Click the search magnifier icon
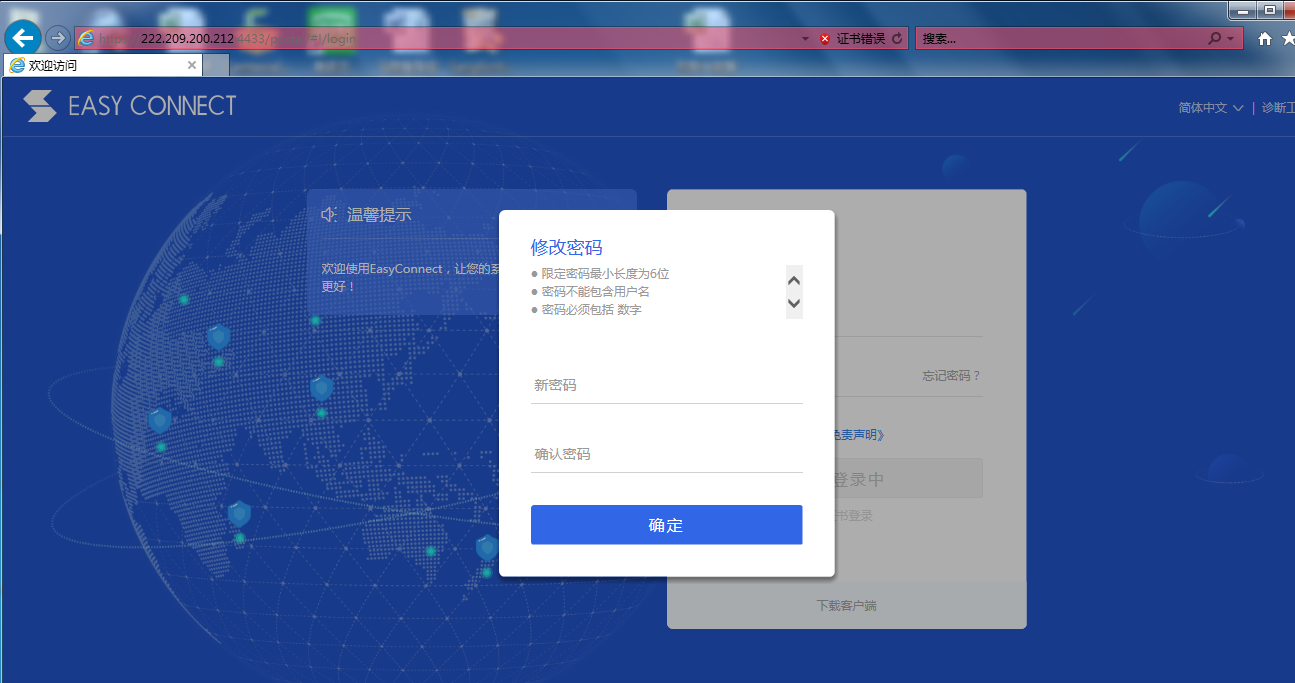 [1214, 39]
